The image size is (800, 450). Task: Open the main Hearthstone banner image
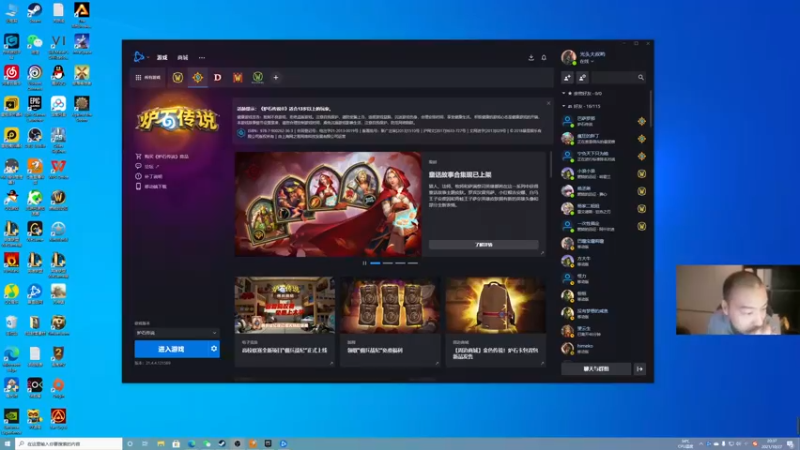(328, 204)
